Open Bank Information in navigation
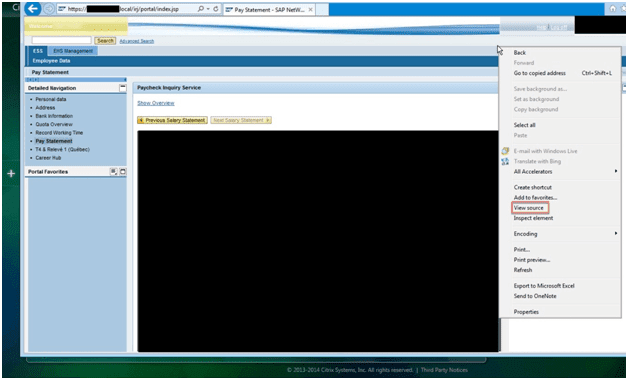The width and height of the screenshot is (628, 380). (x=54, y=116)
